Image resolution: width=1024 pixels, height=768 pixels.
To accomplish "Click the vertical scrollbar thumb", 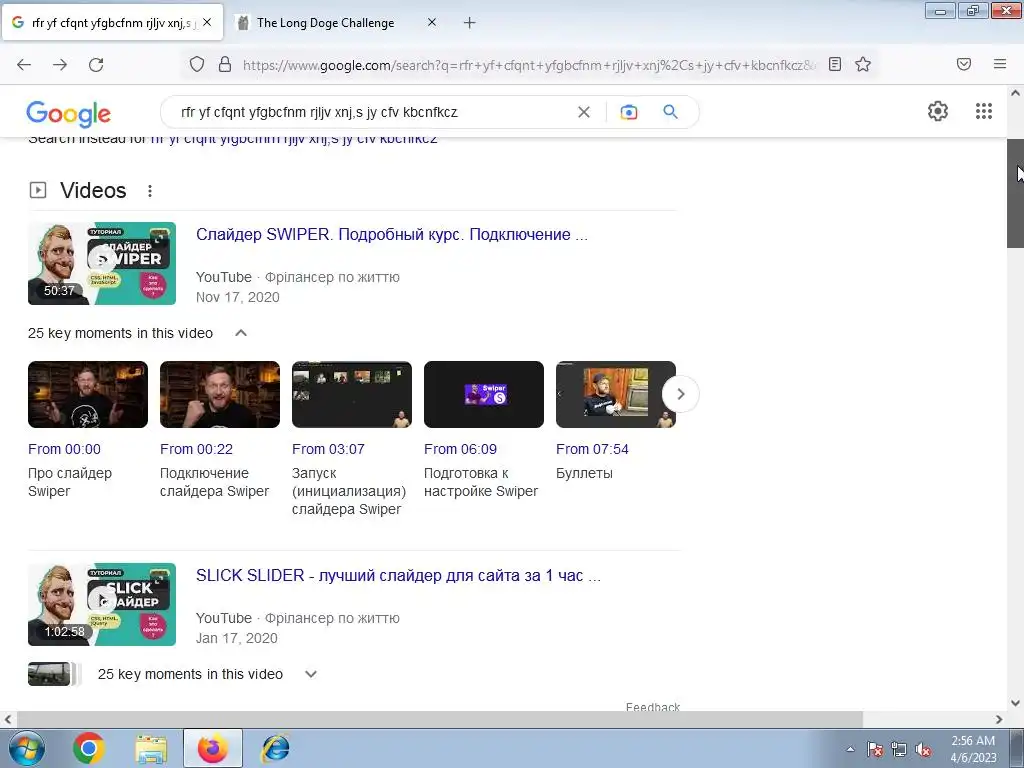I will pos(1015,193).
